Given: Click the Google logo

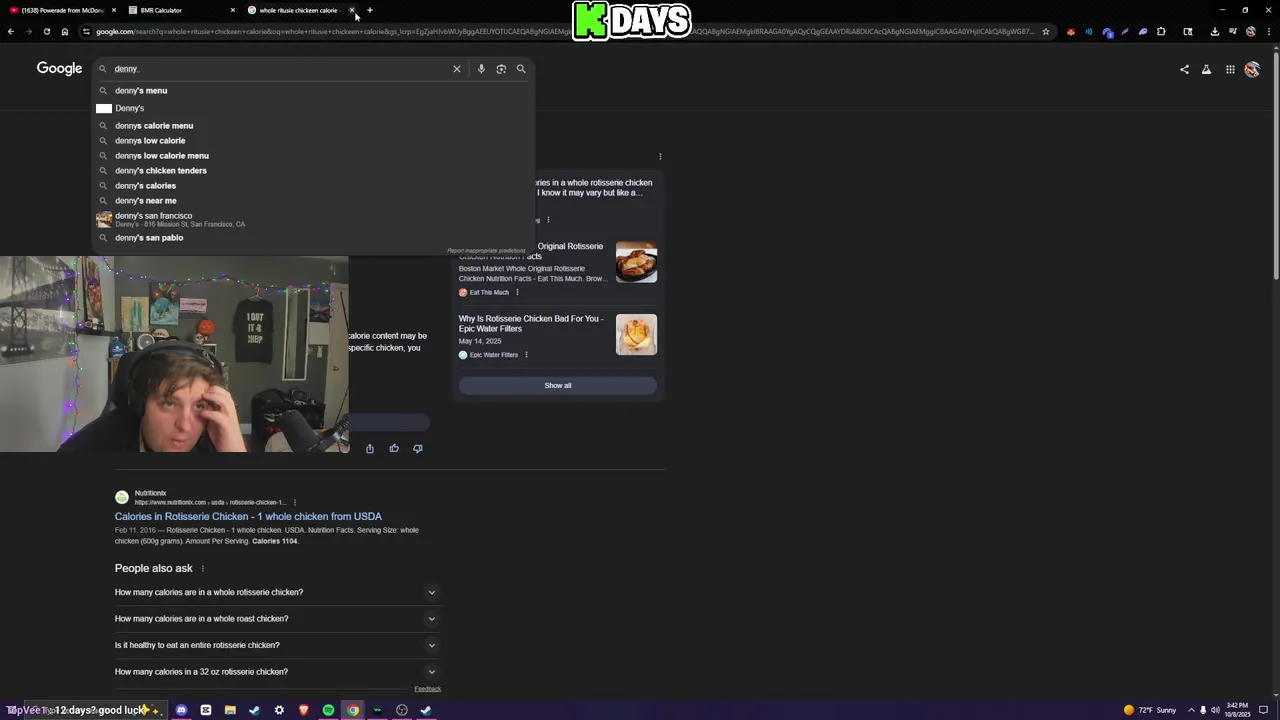Looking at the screenshot, I should (x=59, y=68).
